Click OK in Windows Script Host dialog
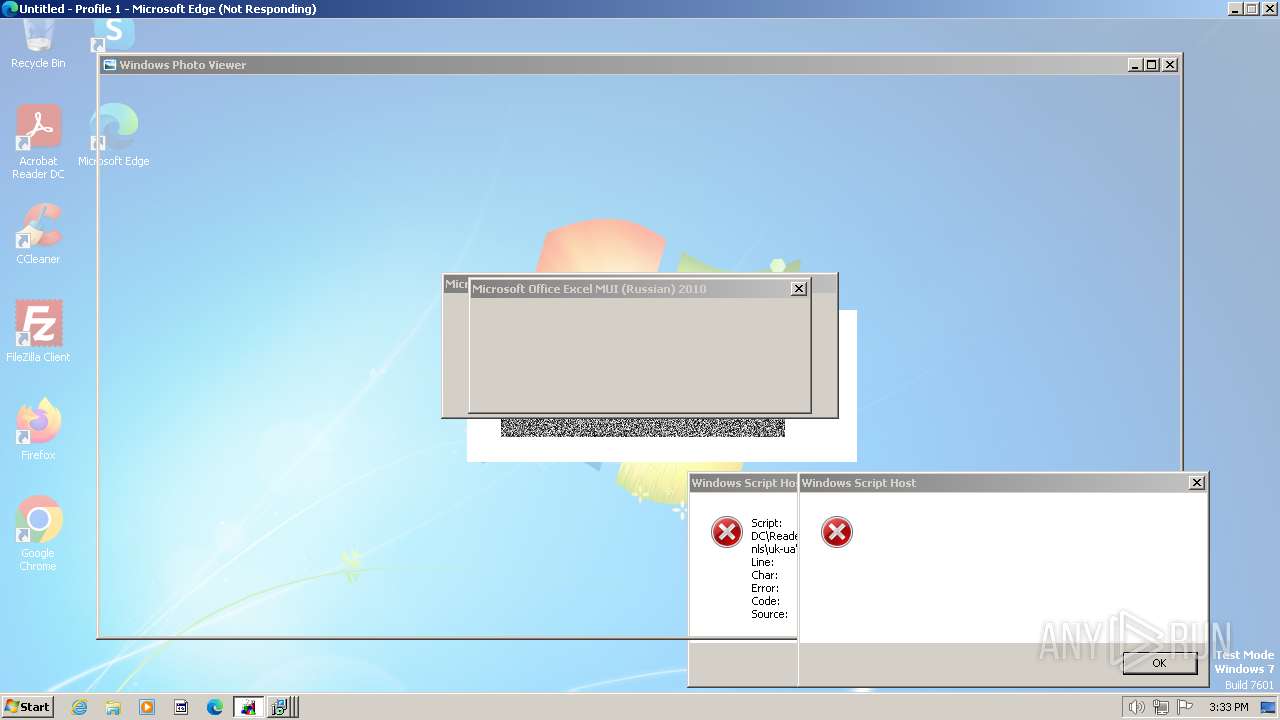This screenshot has height=720, width=1280. coord(1159,663)
